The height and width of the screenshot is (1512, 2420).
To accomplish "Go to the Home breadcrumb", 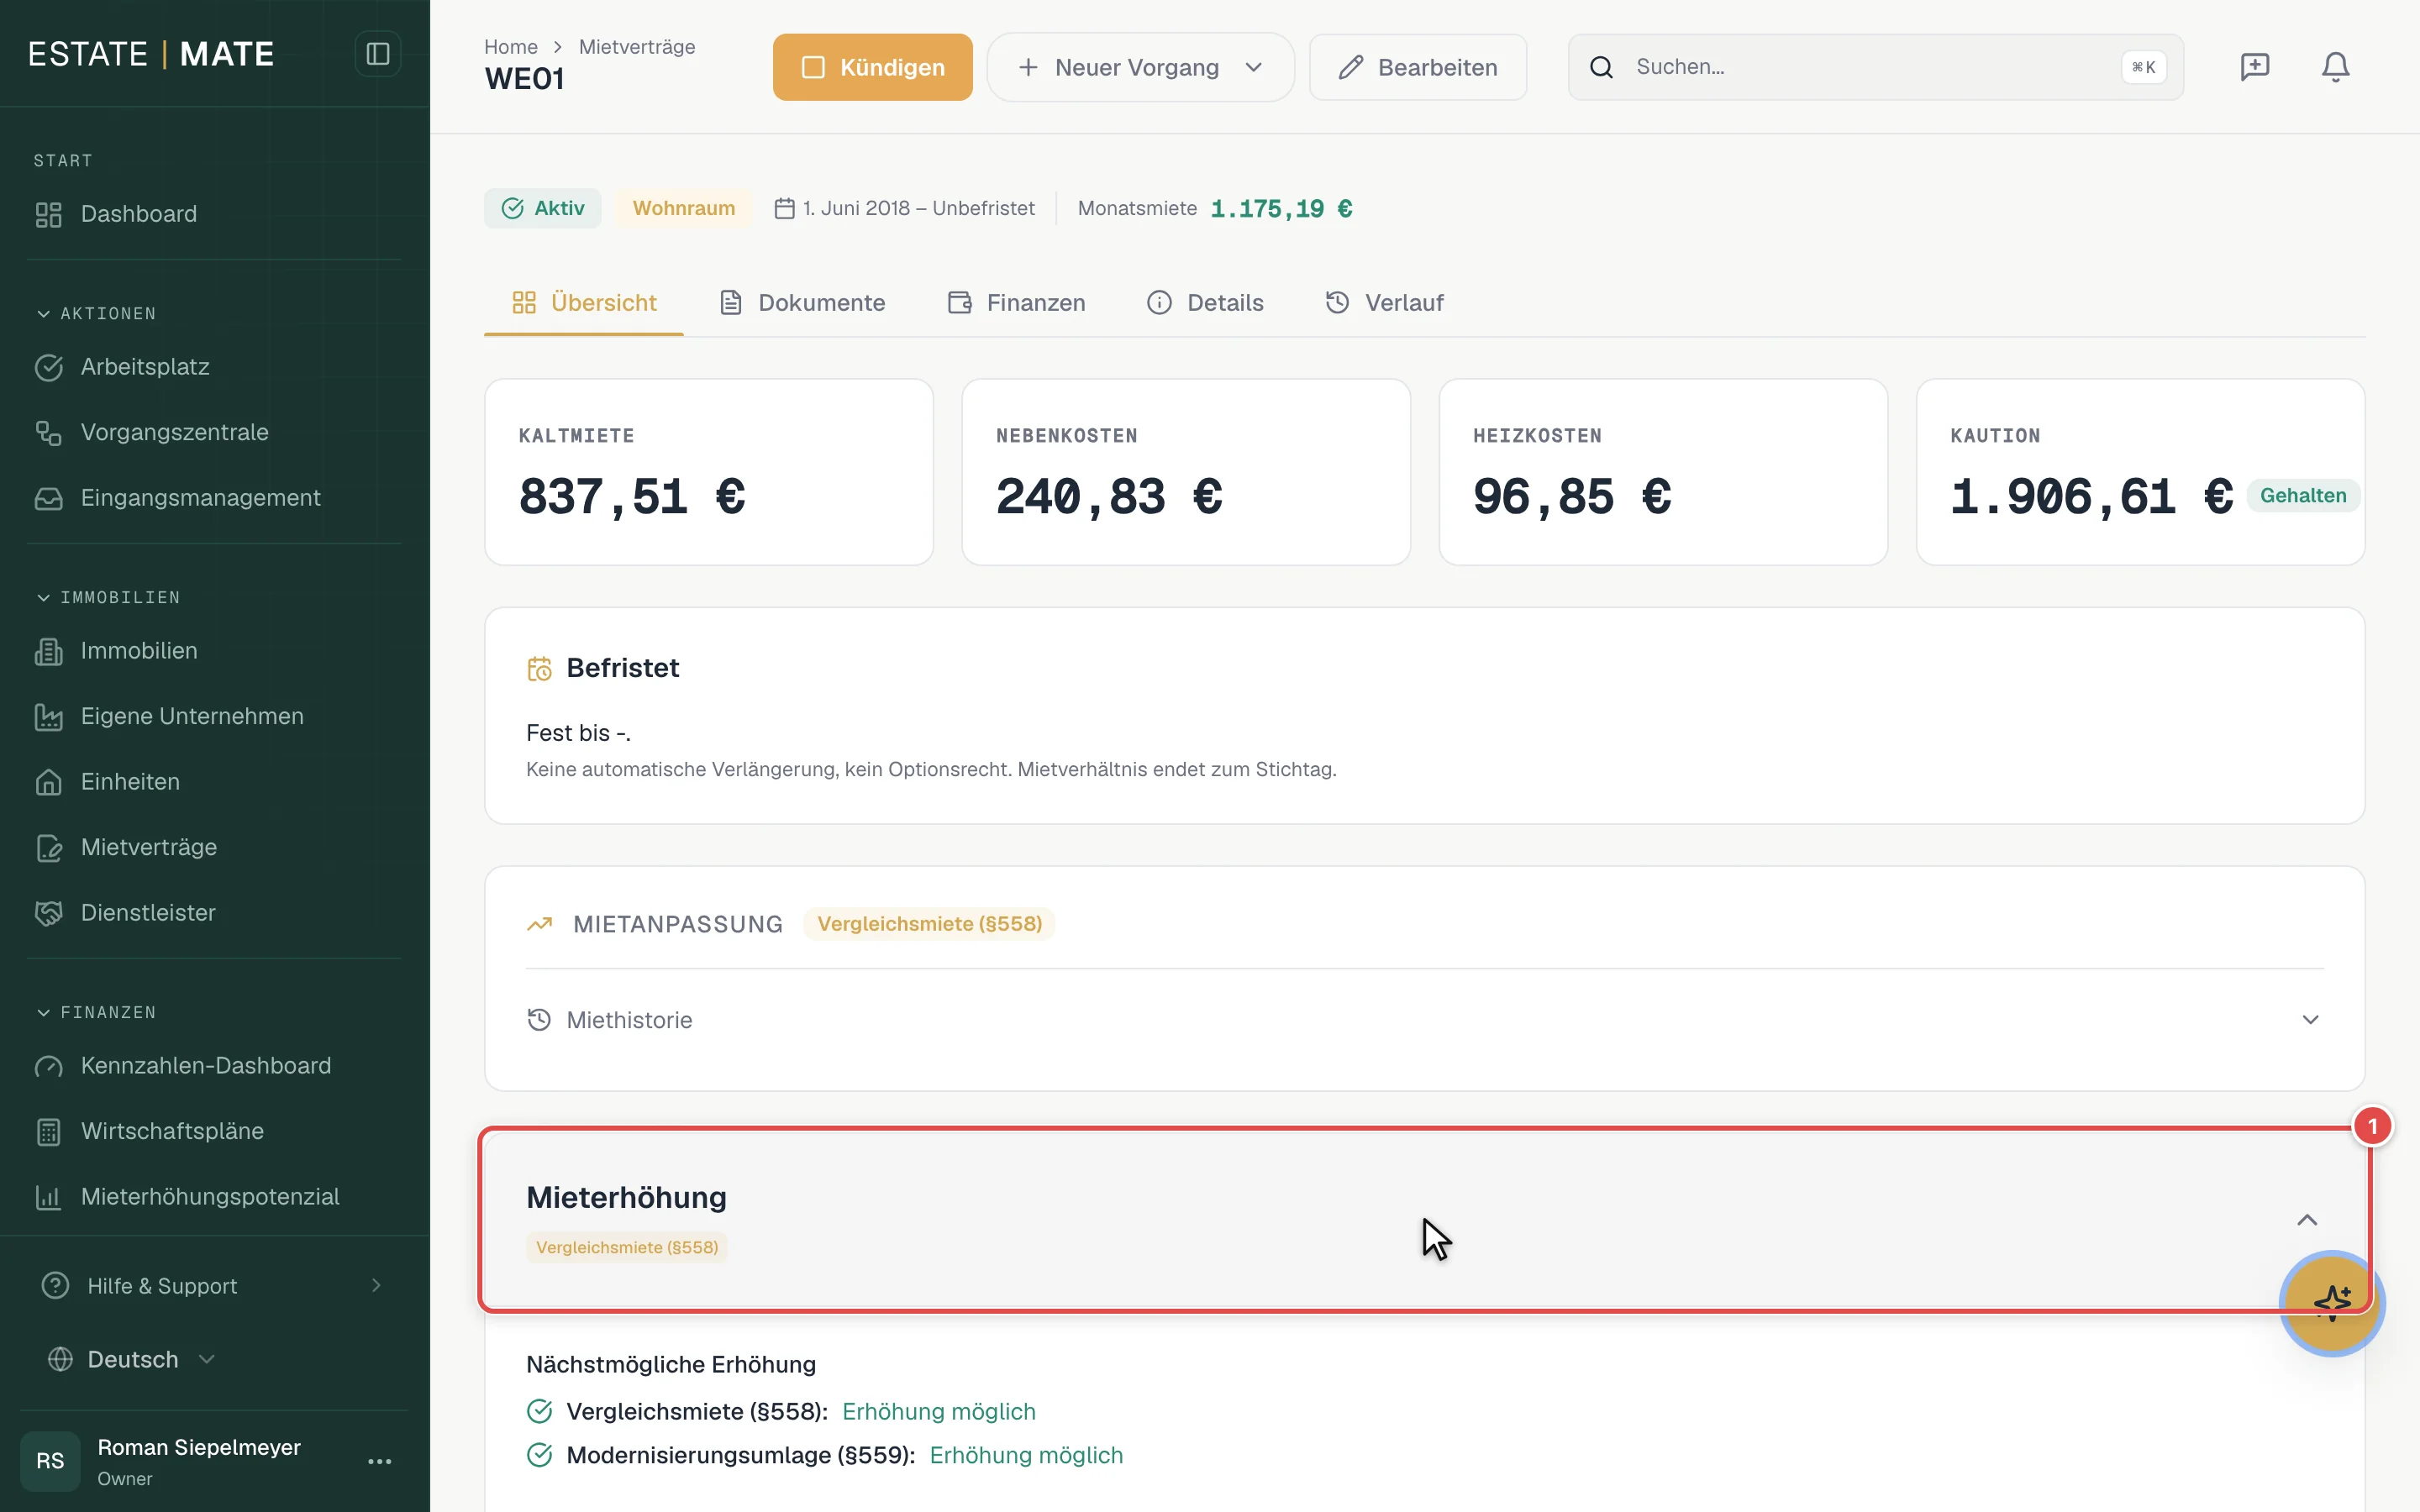I will 510,47.
